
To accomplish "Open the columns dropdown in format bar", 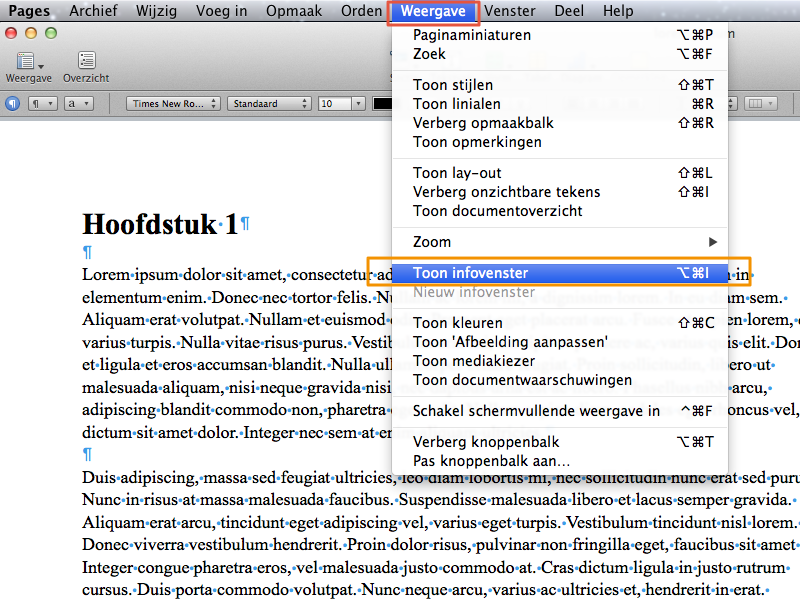I will pos(761,104).
